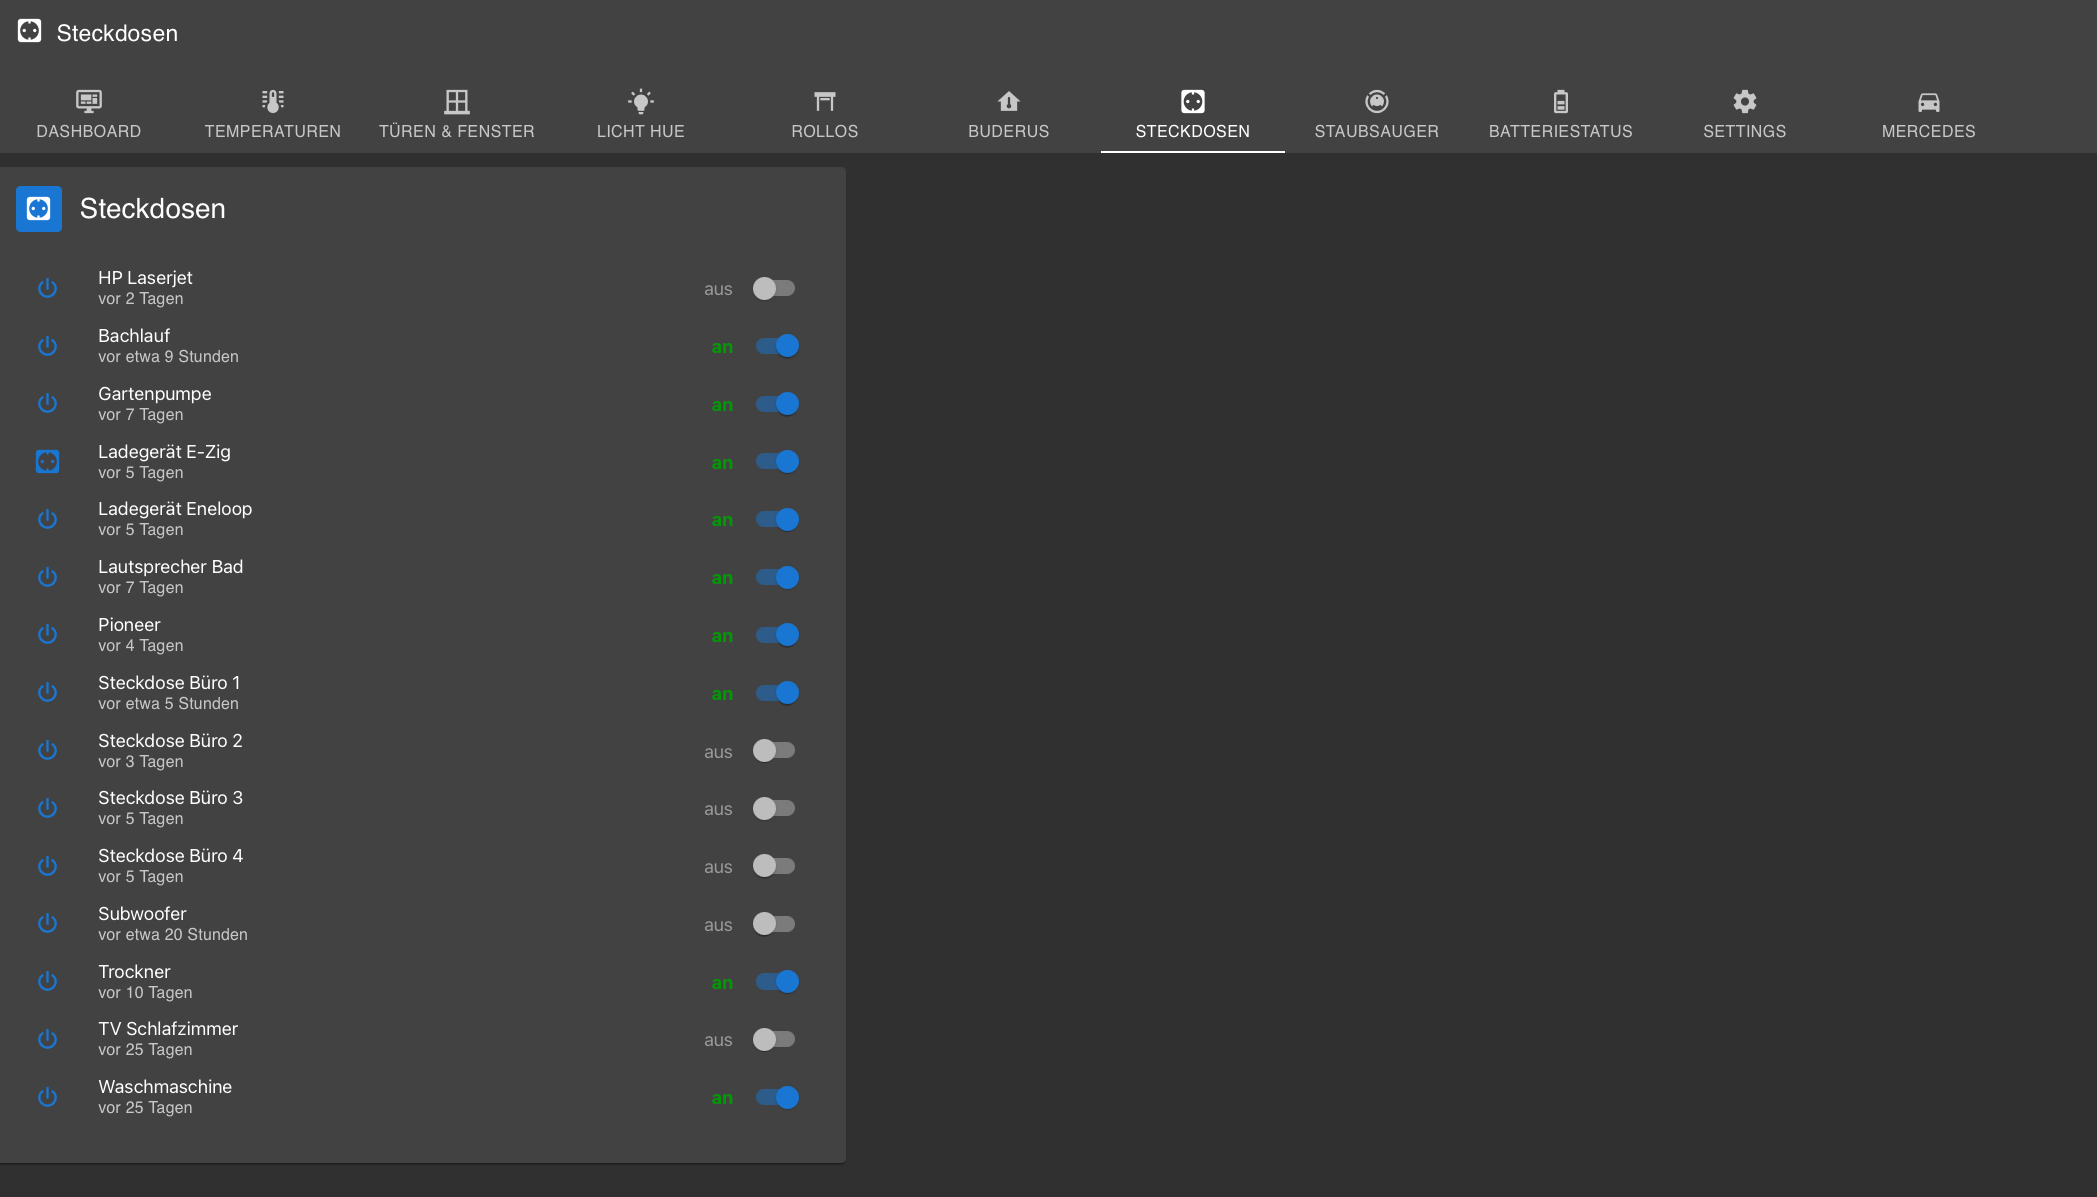
Task: Turn on the HP Laserjet switch
Action: tap(774, 288)
